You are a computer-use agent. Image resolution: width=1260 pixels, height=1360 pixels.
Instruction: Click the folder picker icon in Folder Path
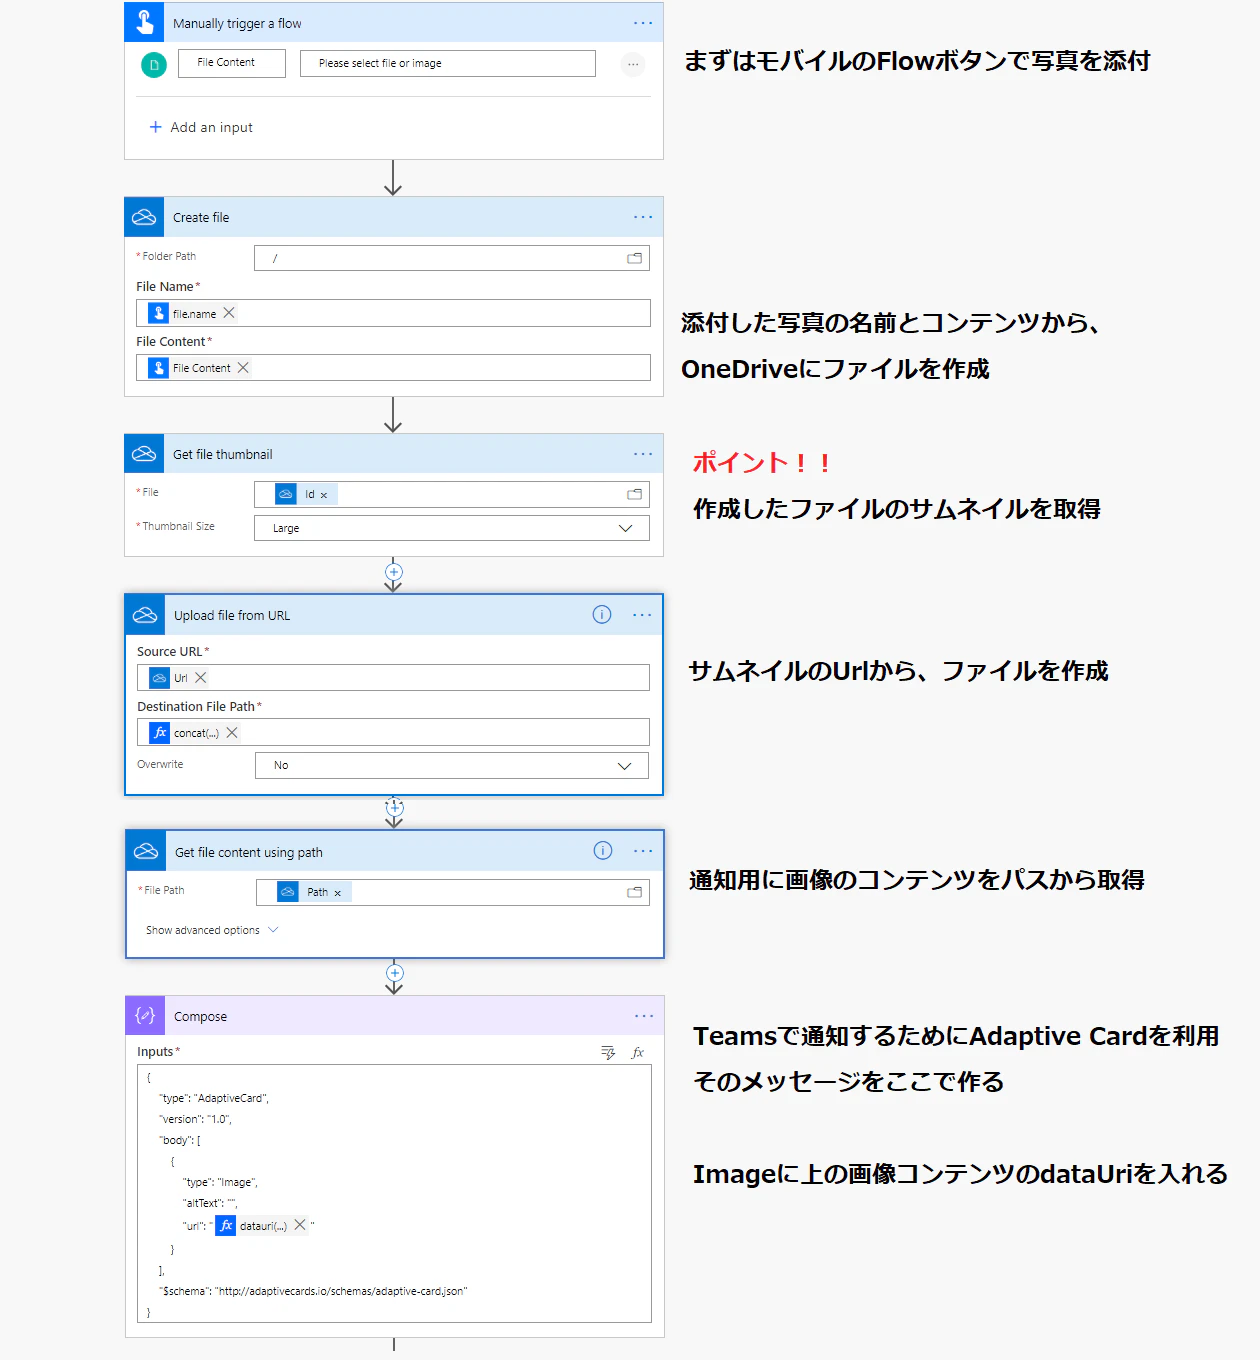(x=634, y=258)
